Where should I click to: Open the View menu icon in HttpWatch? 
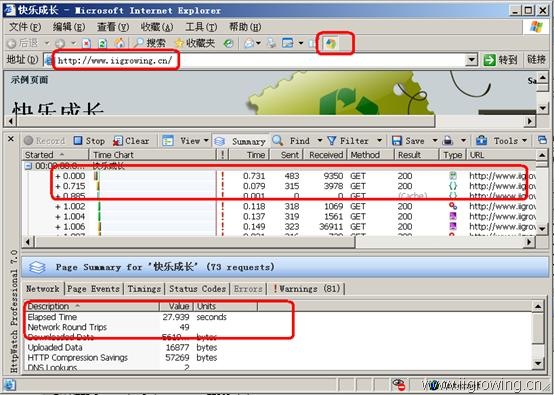tap(168, 141)
